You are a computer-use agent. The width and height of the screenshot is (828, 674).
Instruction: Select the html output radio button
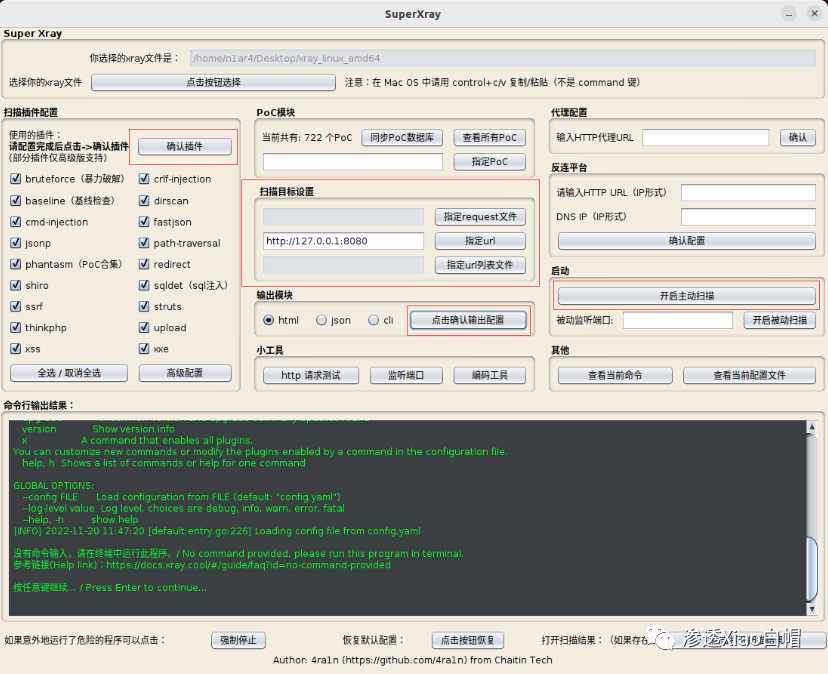pyautogui.click(x=268, y=320)
